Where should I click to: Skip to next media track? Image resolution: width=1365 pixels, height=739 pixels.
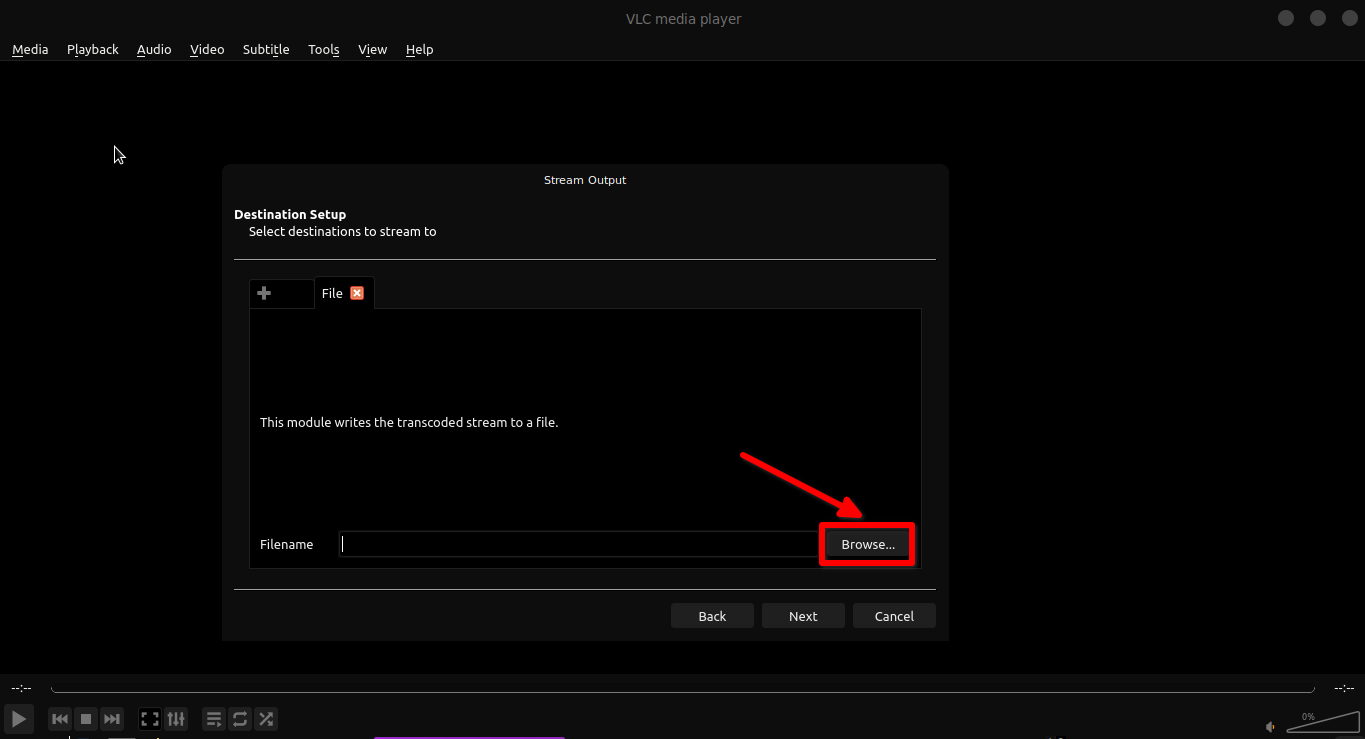pos(112,718)
